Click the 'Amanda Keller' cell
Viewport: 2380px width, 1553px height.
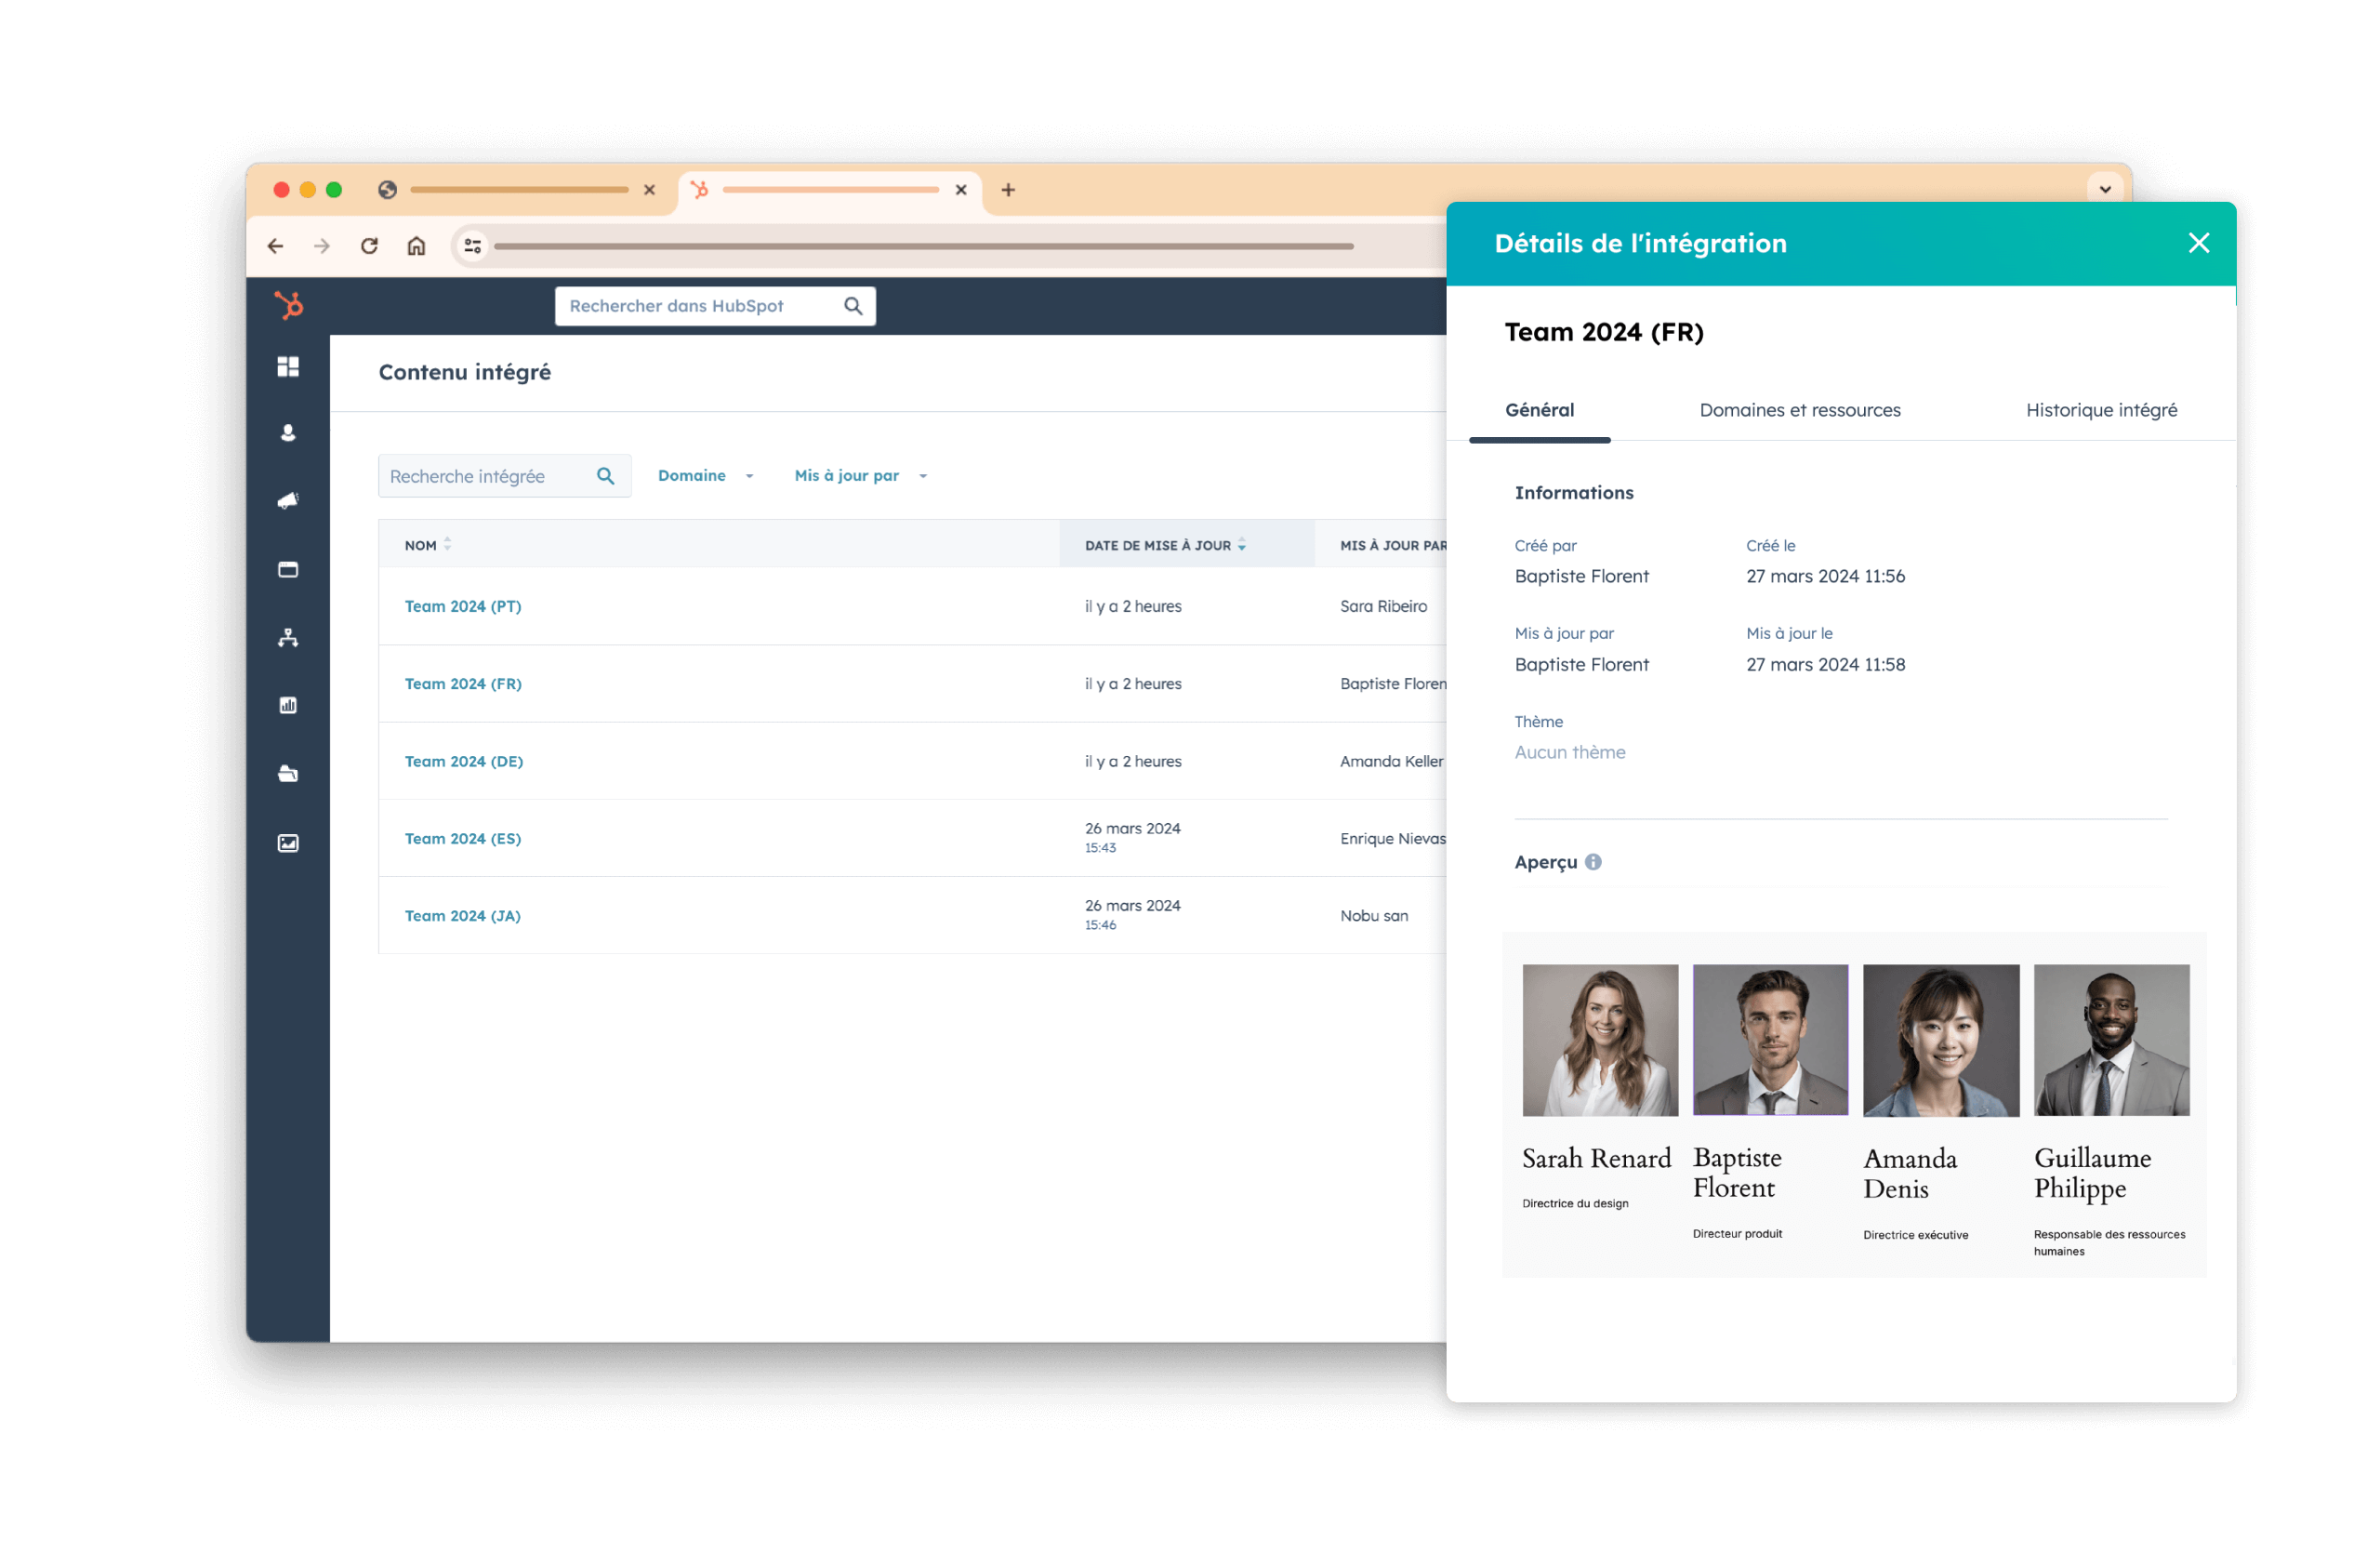(x=1392, y=761)
